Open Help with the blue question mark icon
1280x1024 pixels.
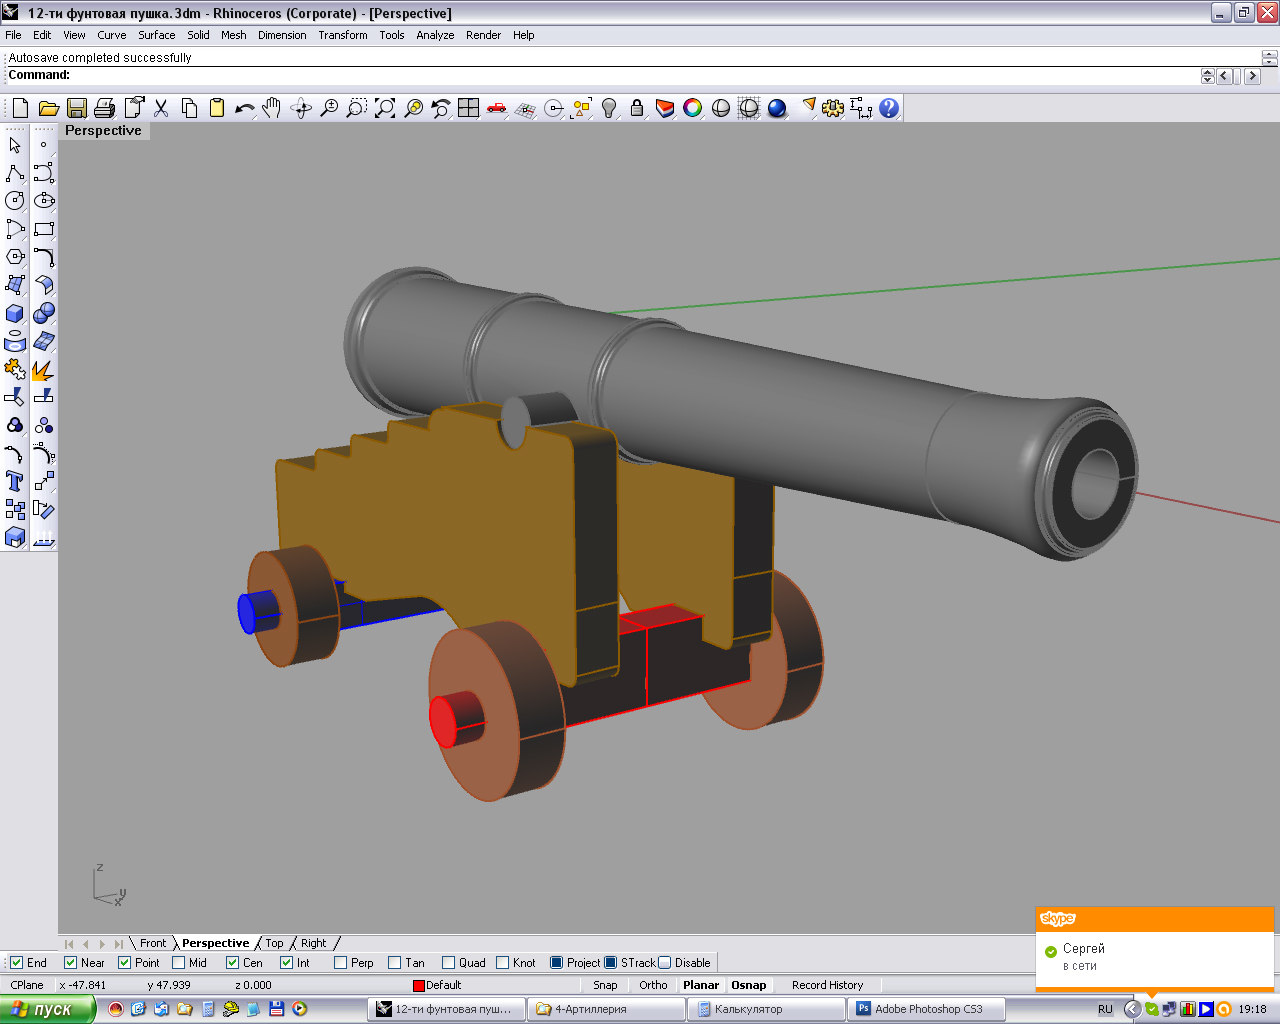889,108
